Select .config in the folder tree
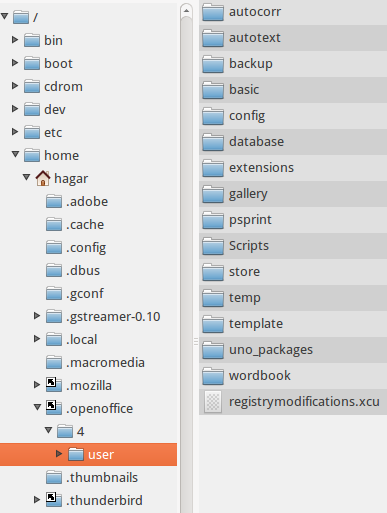The height and width of the screenshot is (513, 387). click(86, 248)
